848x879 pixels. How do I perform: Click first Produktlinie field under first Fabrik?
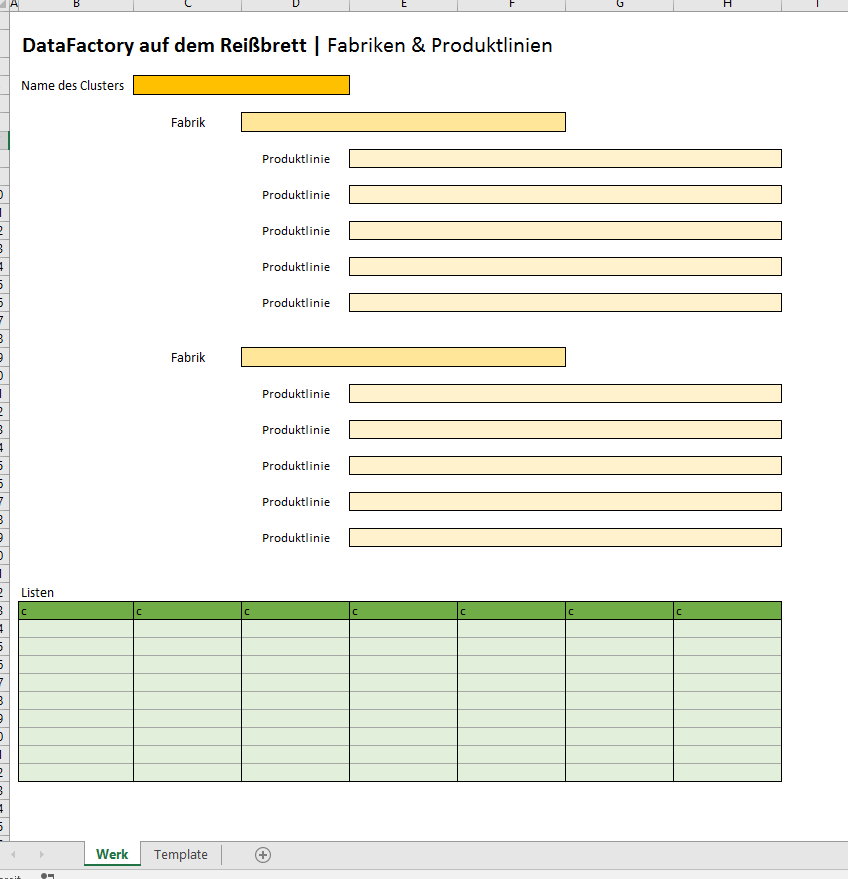click(565, 158)
